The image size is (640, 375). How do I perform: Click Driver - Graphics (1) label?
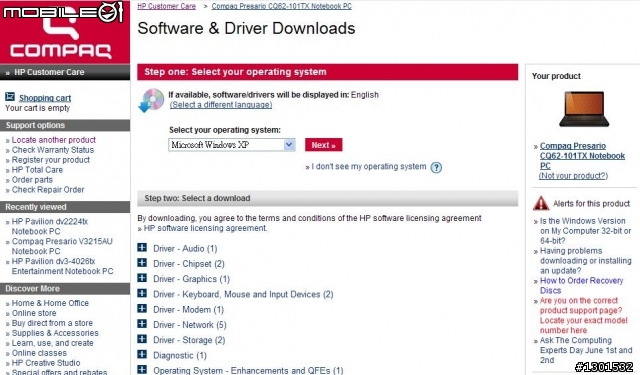[191, 279]
